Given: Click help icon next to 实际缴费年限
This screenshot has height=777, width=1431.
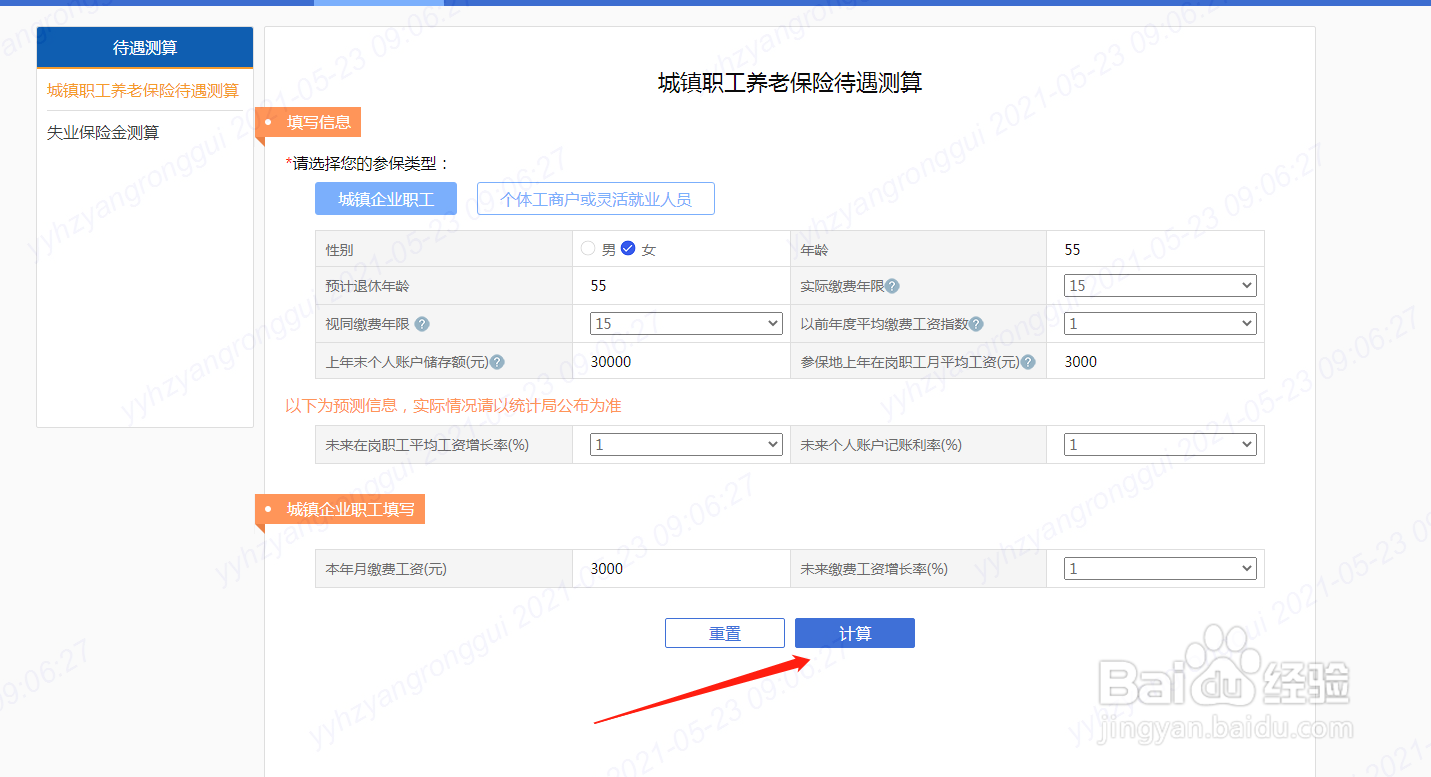Looking at the screenshot, I should pos(892,286).
